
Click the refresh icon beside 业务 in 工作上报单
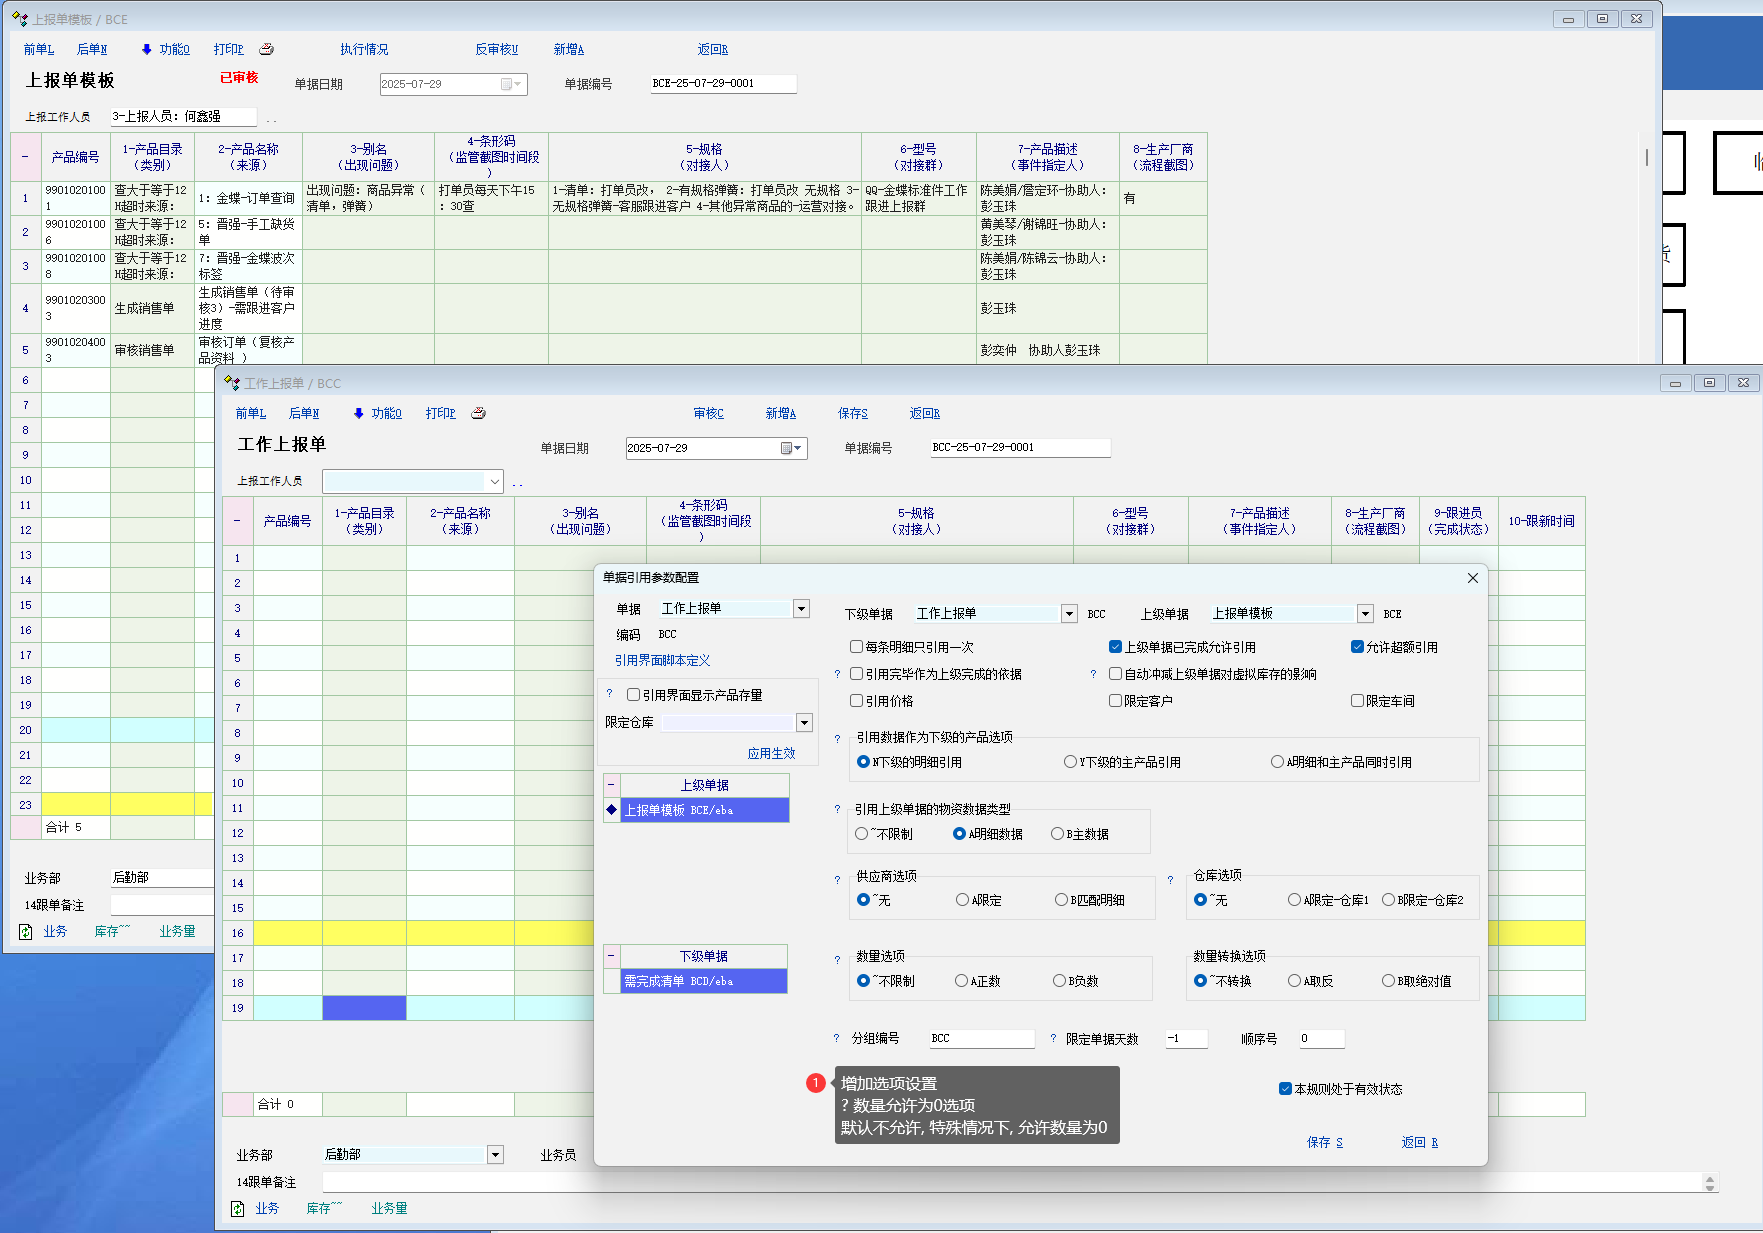point(238,1209)
